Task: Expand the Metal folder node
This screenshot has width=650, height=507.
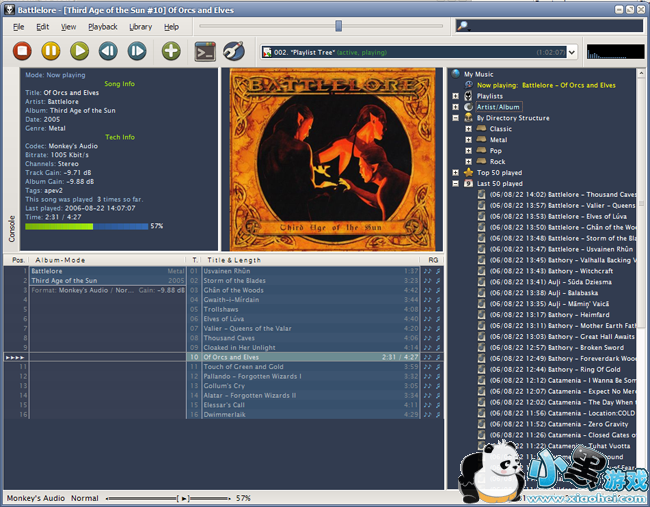Action: pyautogui.click(x=467, y=140)
